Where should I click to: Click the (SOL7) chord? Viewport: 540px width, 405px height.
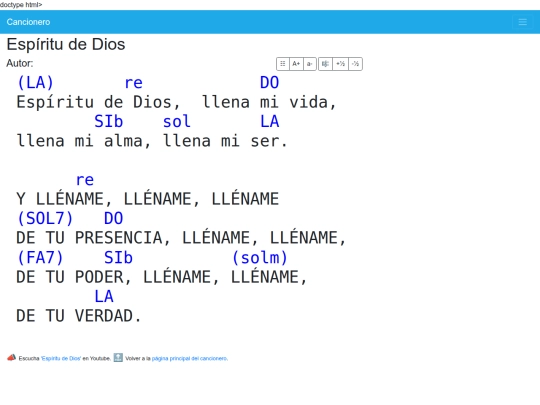pos(45,218)
